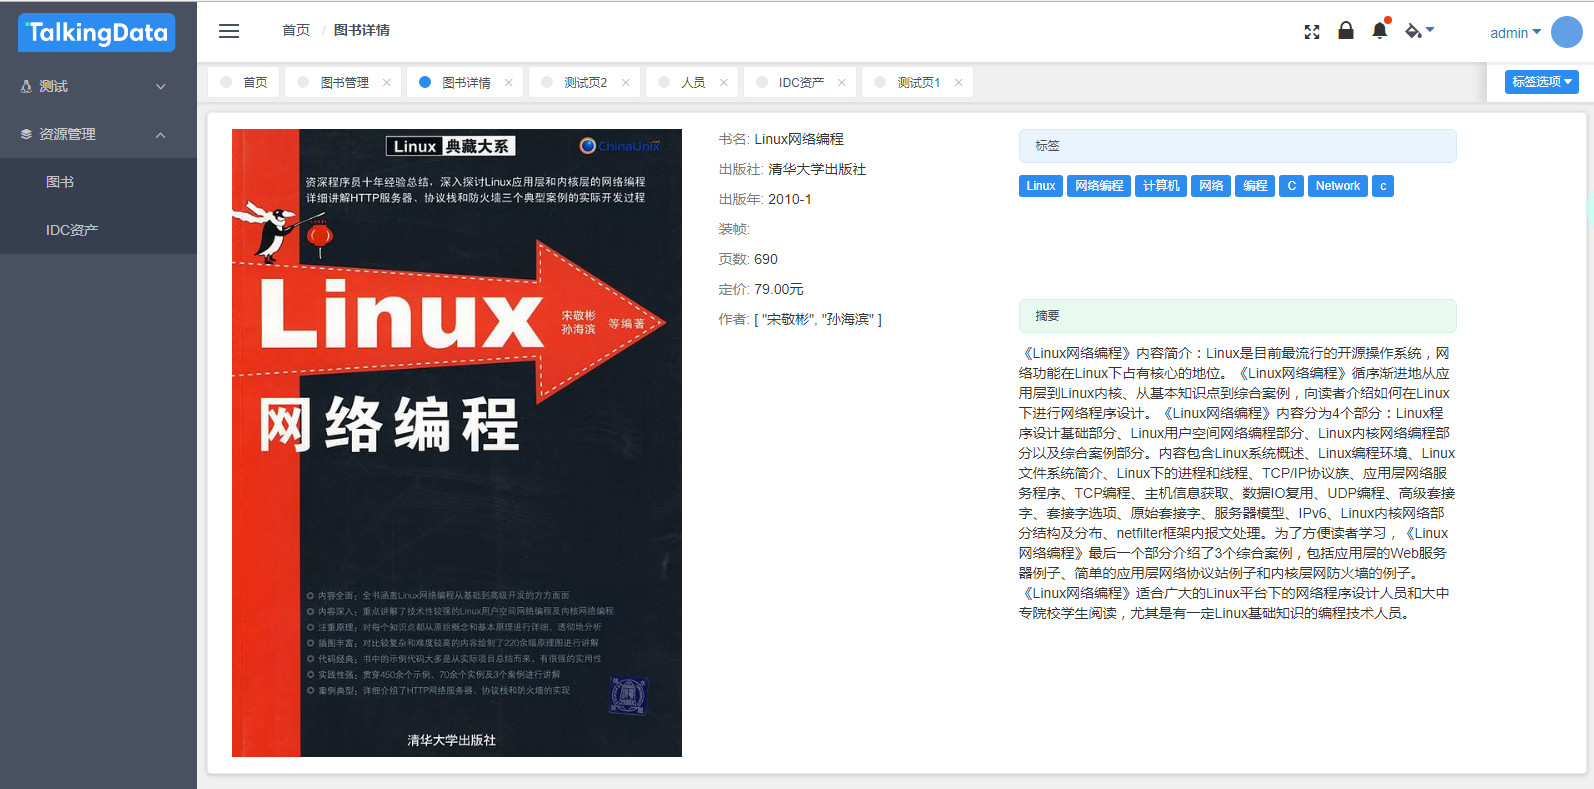Viewport: 1594px width, 789px height.
Task: Click the book title text Linux网络编程
Action: (799, 139)
